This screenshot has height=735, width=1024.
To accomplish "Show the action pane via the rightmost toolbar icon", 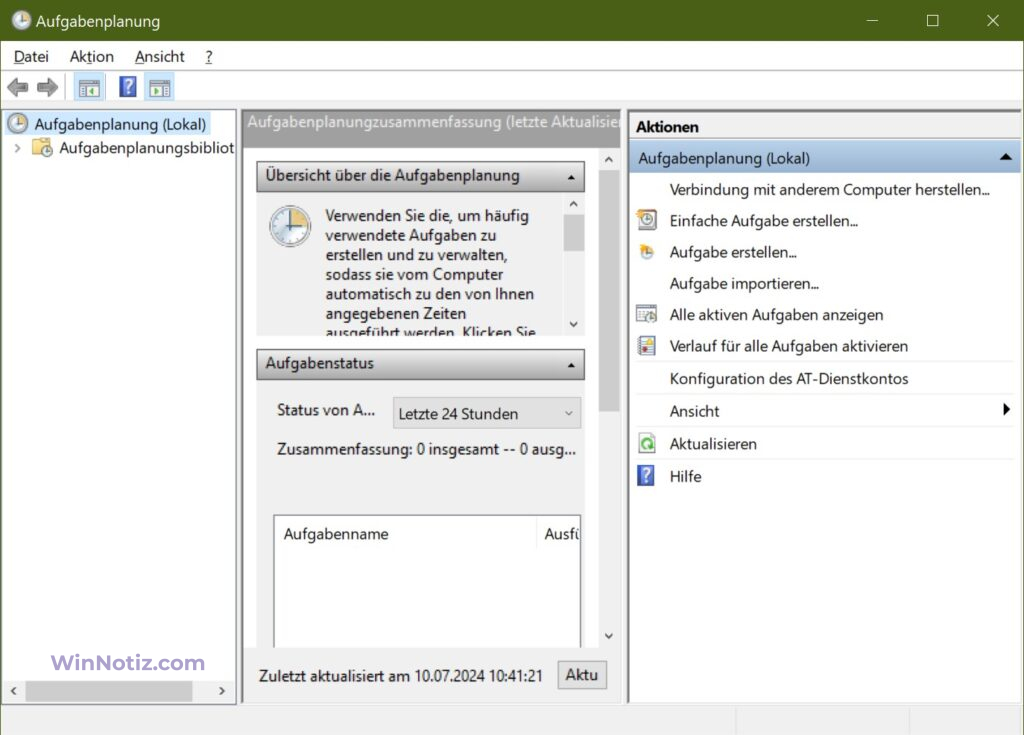I will coord(160,86).
